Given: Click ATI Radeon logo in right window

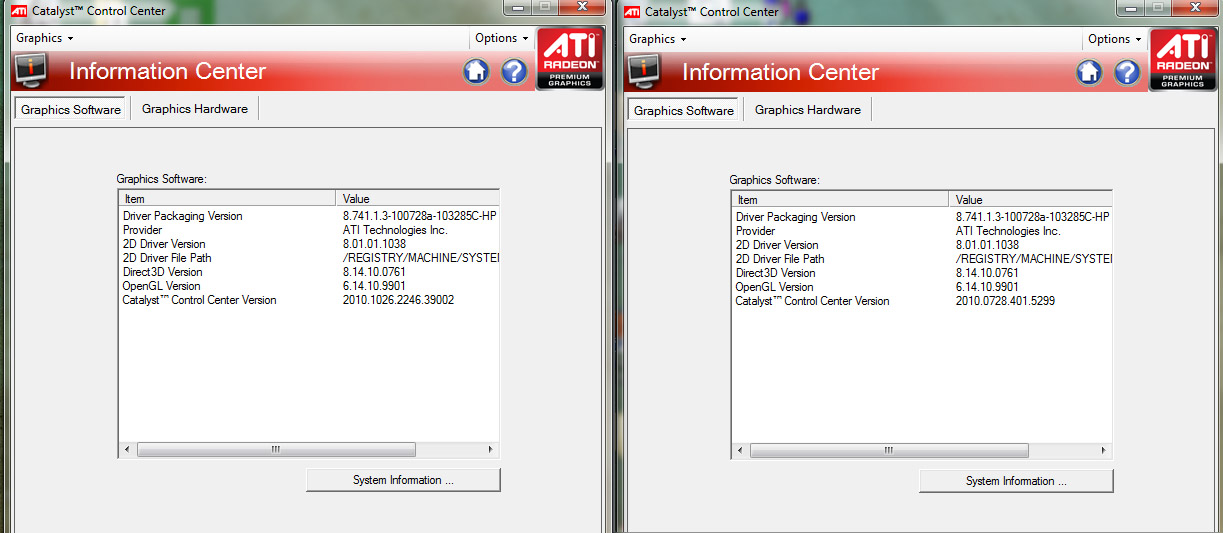Looking at the screenshot, I should click(1183, 60).
